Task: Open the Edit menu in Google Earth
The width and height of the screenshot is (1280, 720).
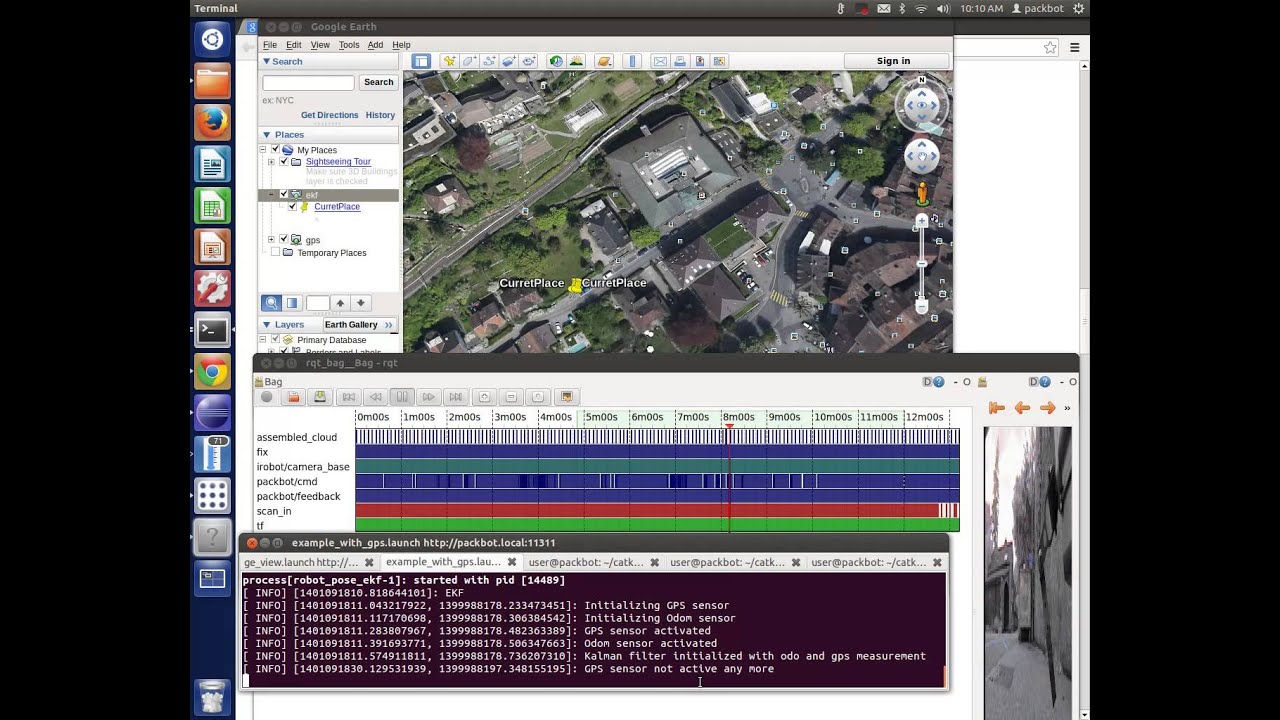Action: tap(293, 45)
